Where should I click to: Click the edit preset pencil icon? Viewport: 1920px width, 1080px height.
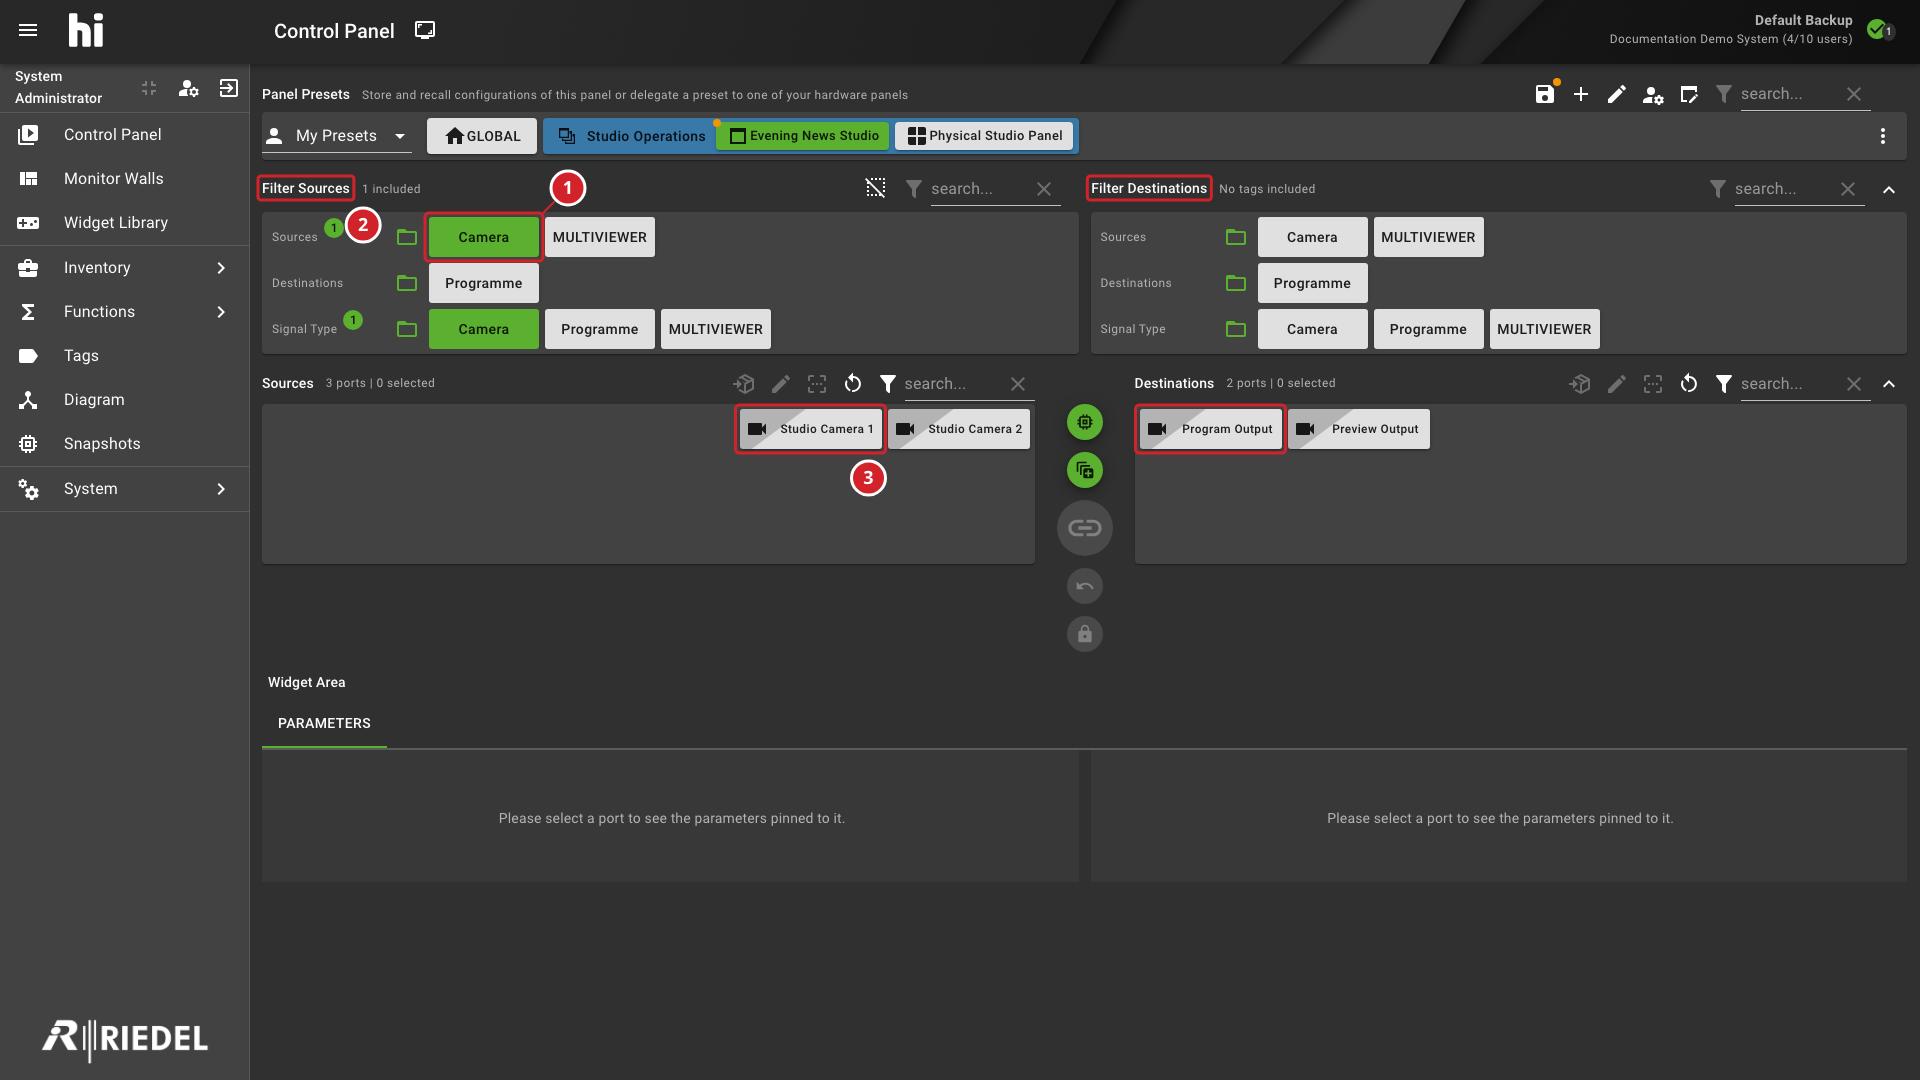tap(1617, 94)
